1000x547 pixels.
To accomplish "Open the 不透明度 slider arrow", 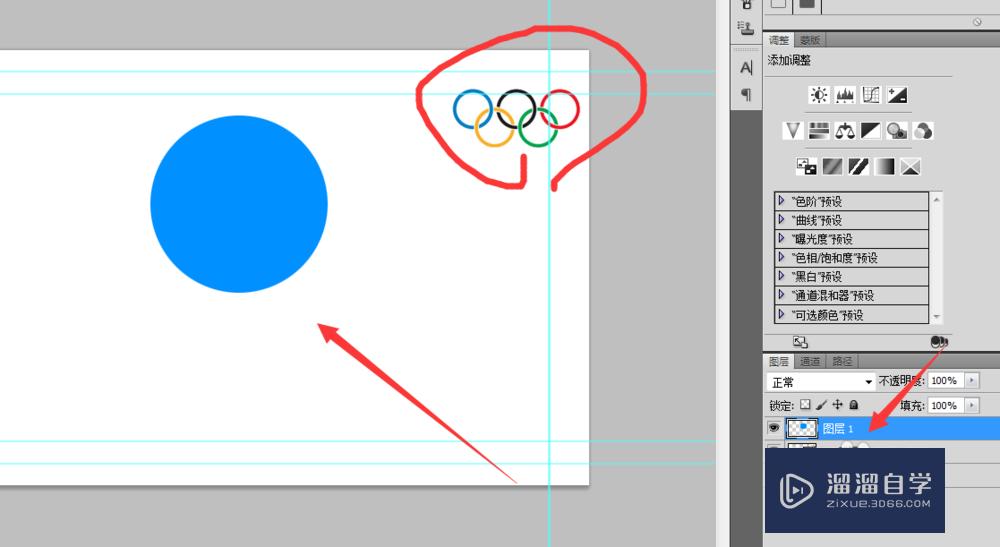I will [972, 381].
